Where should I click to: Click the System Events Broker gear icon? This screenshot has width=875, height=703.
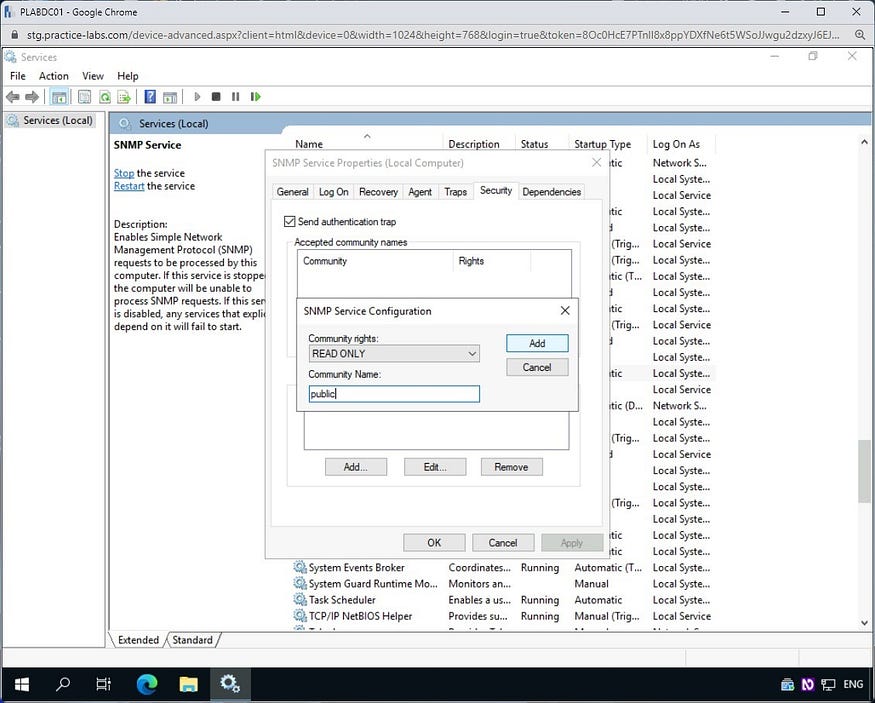pyautogui.click(x=300, y=567)
